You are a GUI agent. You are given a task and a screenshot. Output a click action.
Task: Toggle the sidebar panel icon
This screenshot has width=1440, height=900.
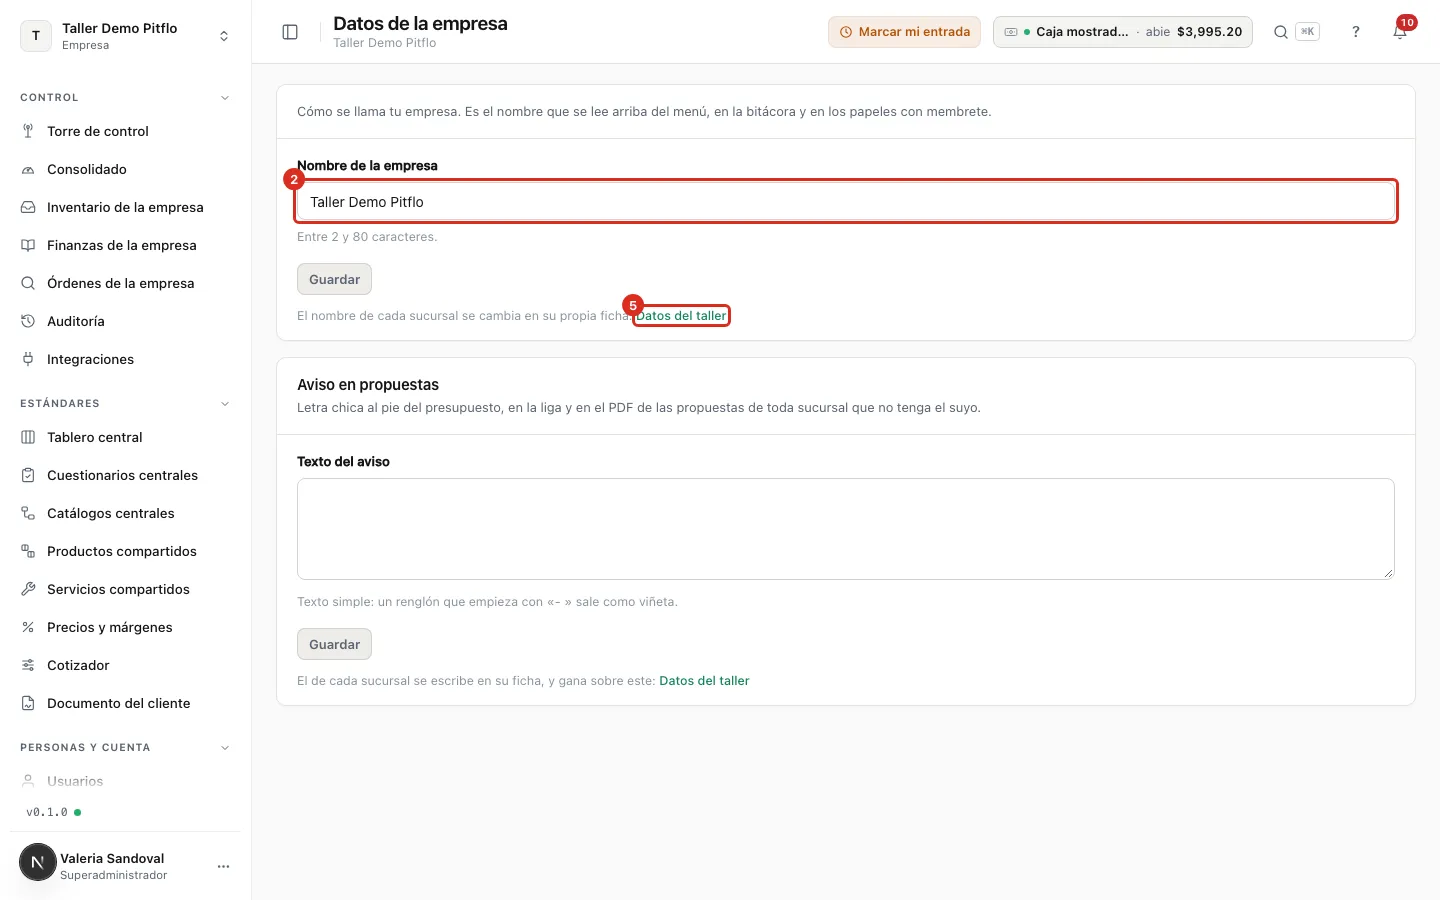(x=290, y=32)
